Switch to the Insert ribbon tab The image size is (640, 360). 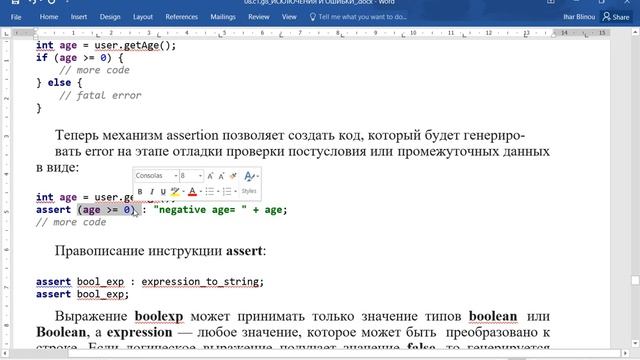pos(79,17)
